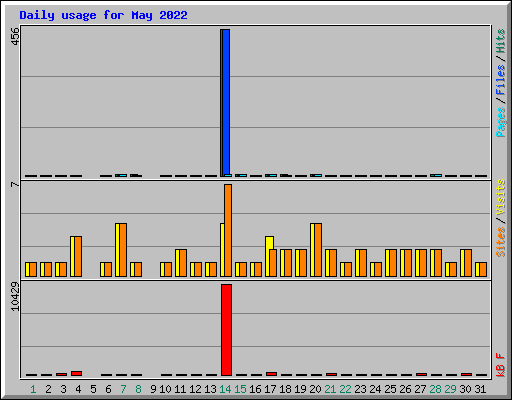
Task: Click day label '29' on the x-axis
Action: [x=450, y=389]
